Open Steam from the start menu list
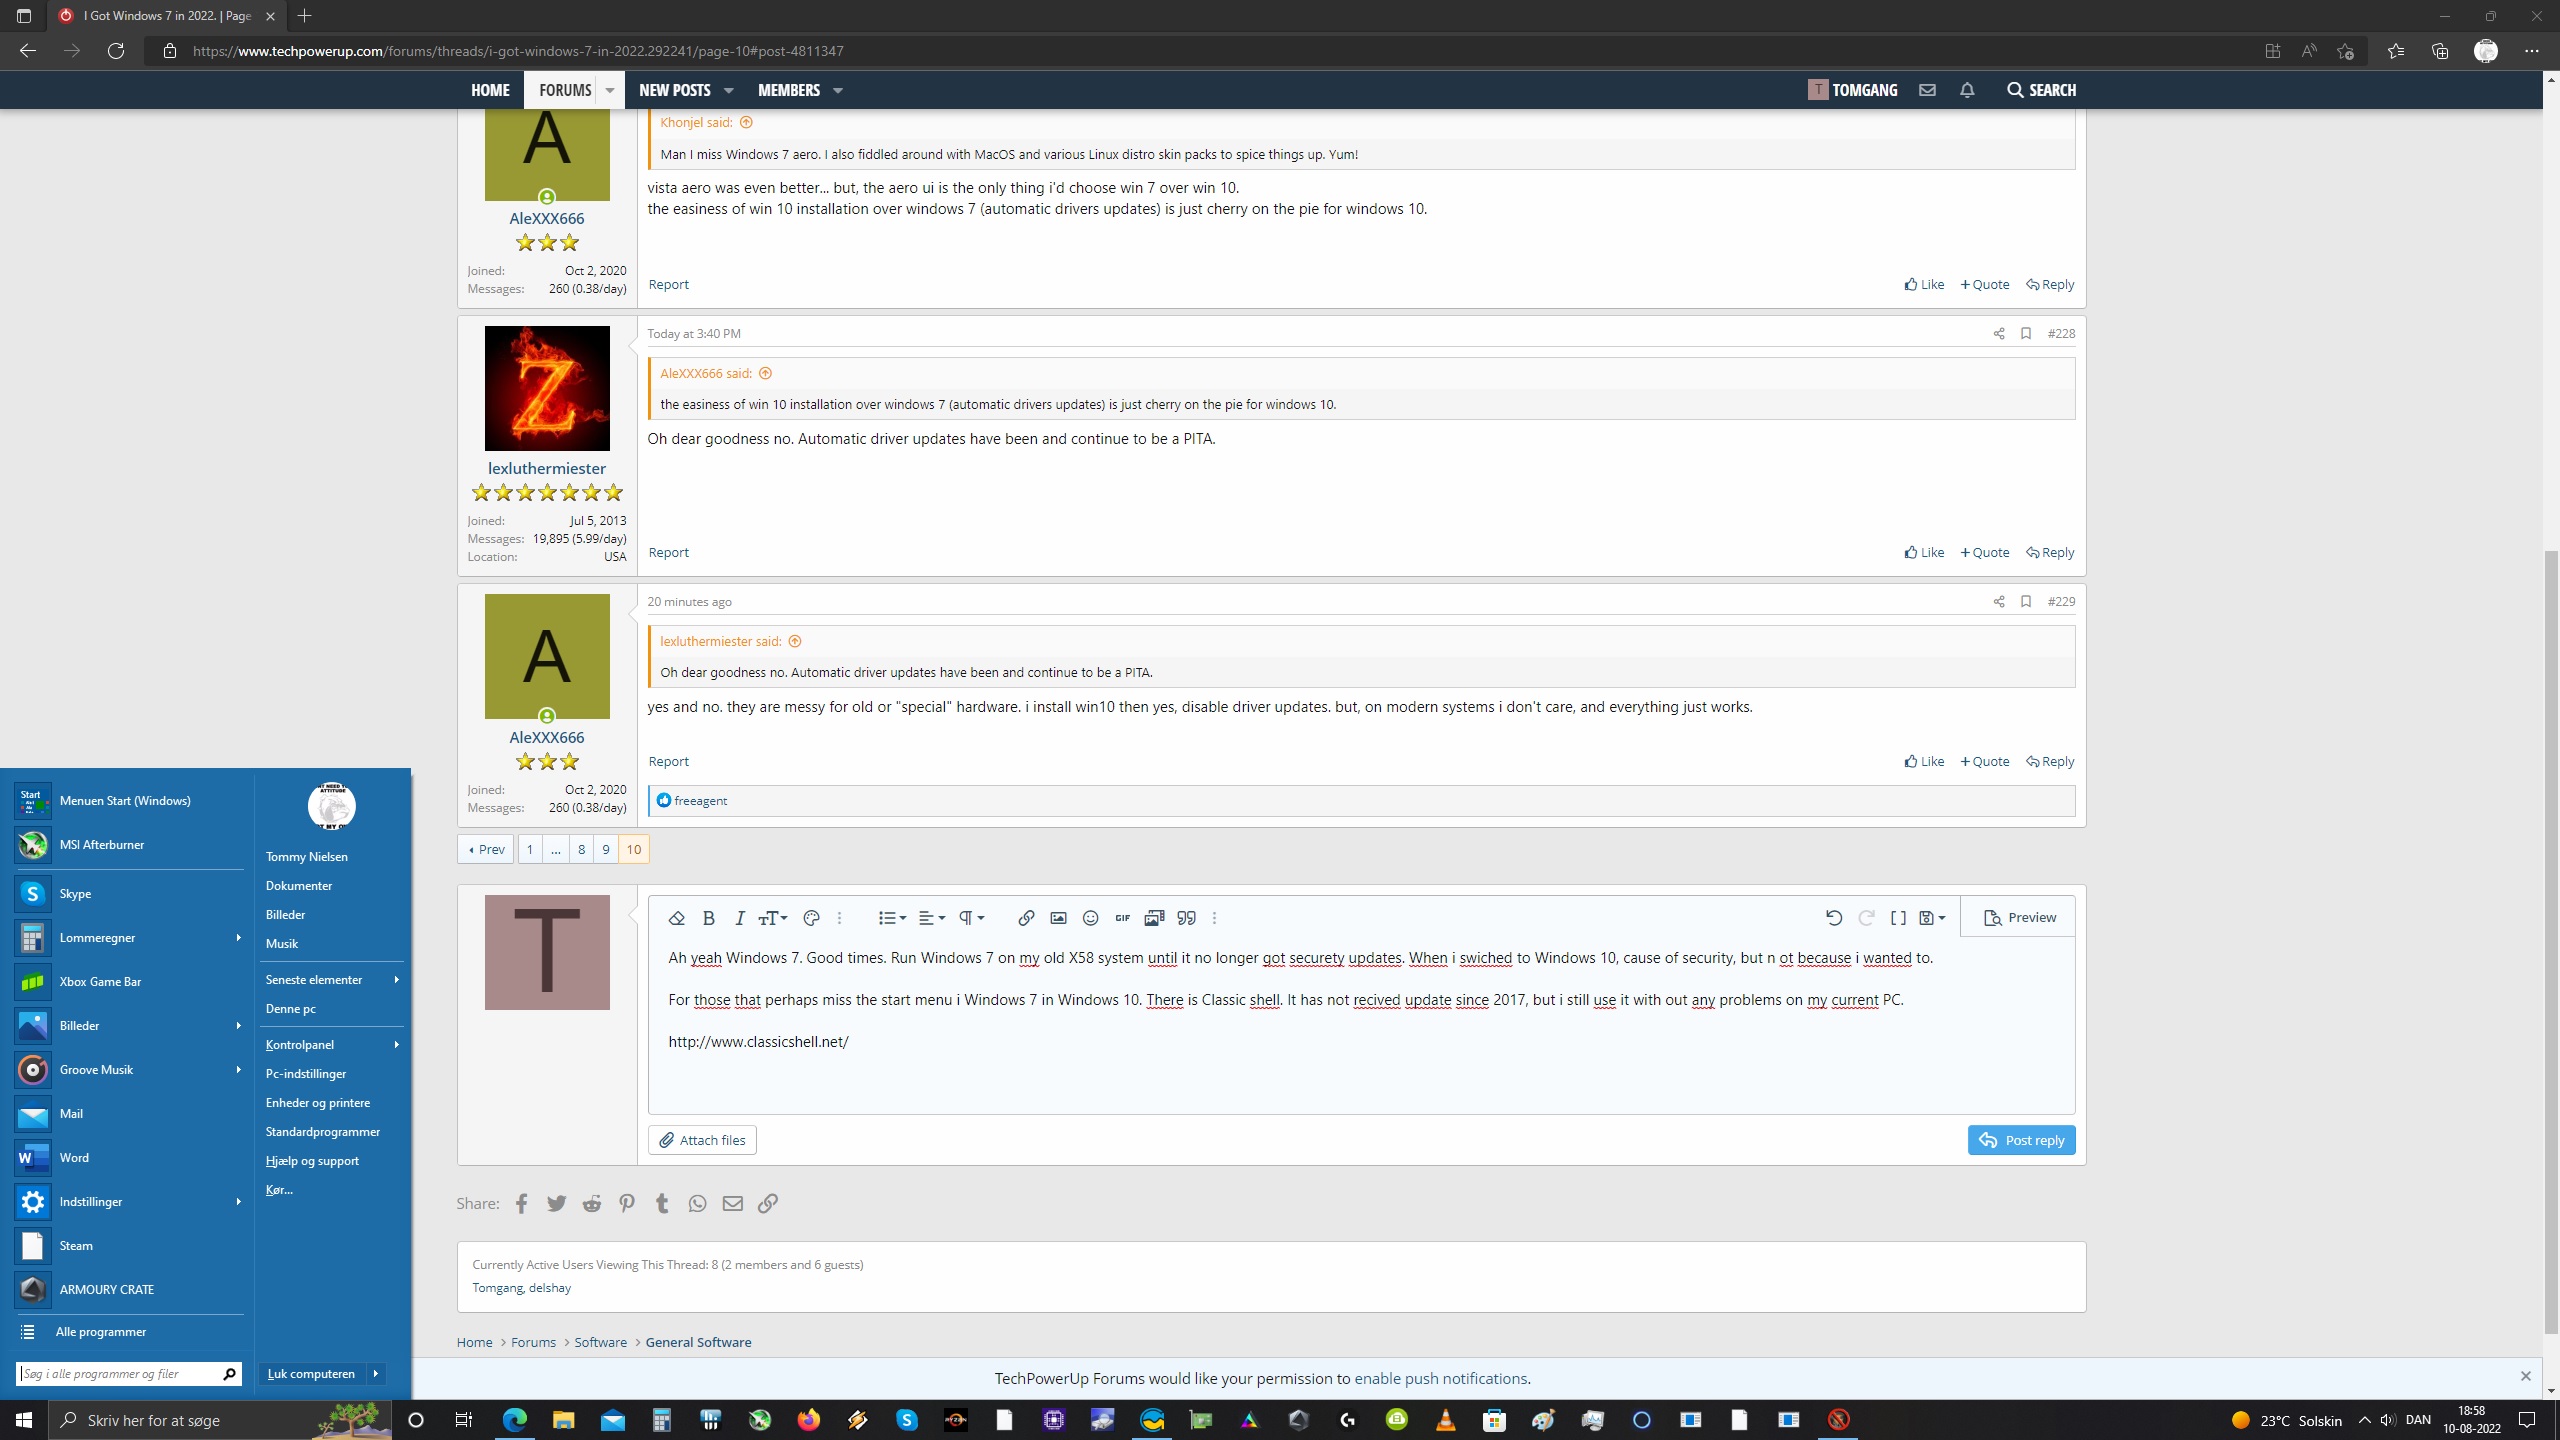2560x1440 pixels. coord(129,1245)
